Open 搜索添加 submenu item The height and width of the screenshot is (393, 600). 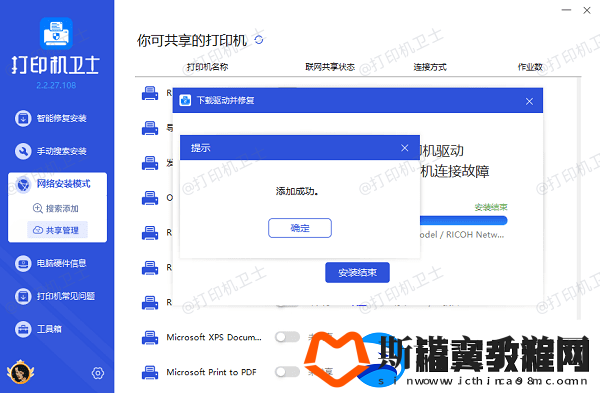[x=56, y=209]
